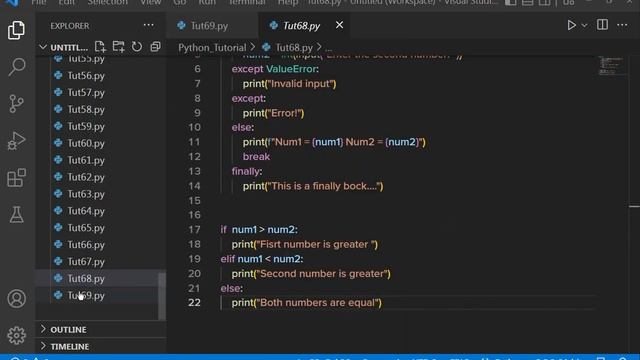The image size is (640, 360).
Task: Click Python_Tutorial in the breadcrumb
Action: click(212, 47)
